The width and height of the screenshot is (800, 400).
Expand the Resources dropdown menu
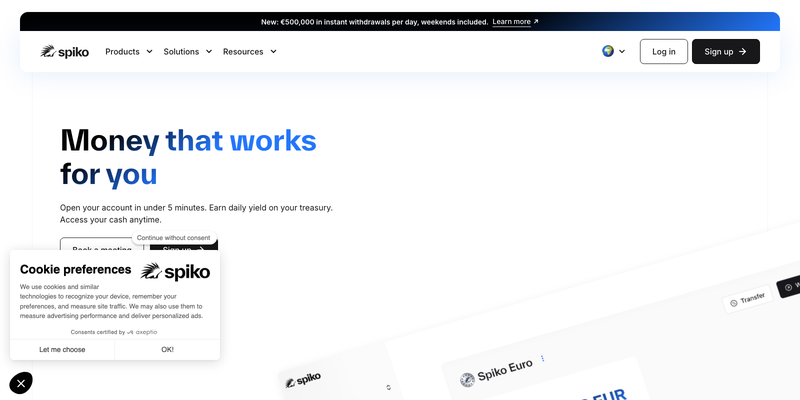249,52
